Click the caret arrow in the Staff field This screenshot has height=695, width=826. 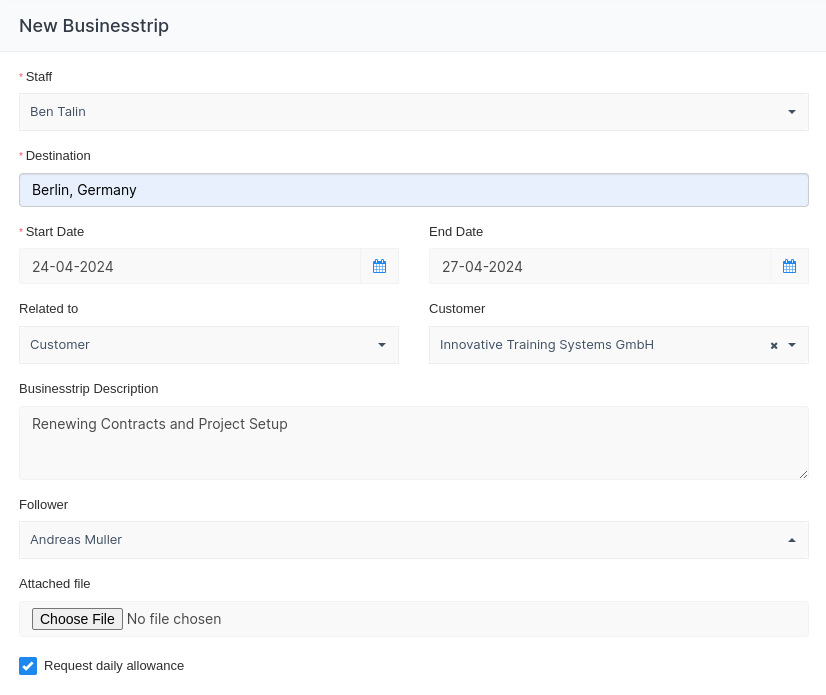(x=791, y=112)
